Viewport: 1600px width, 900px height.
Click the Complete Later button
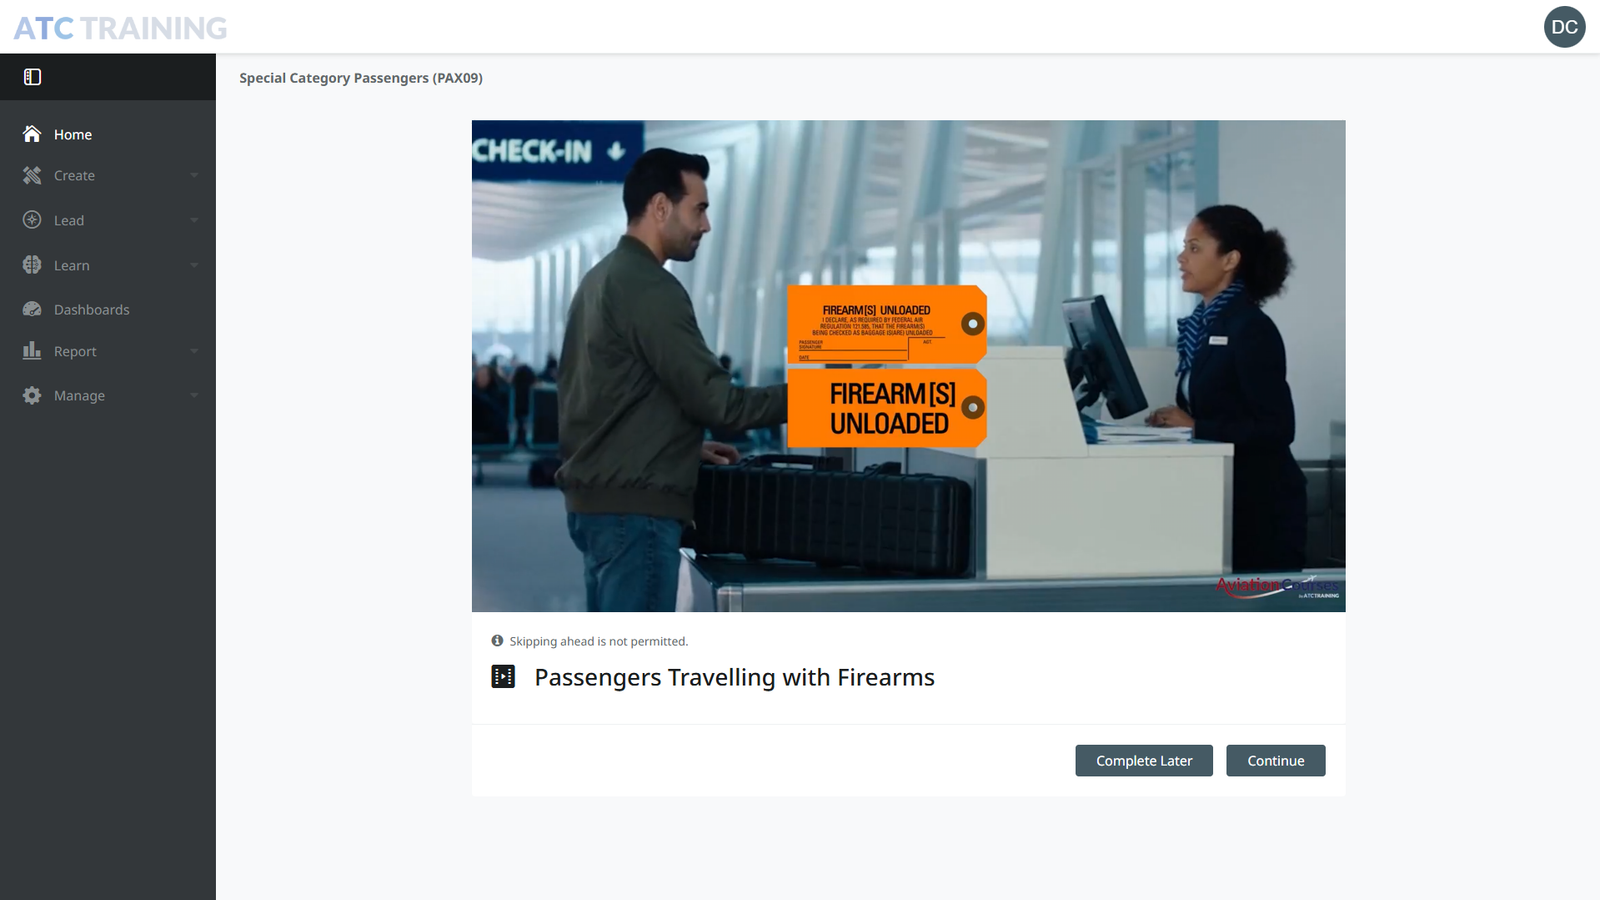1144,761
